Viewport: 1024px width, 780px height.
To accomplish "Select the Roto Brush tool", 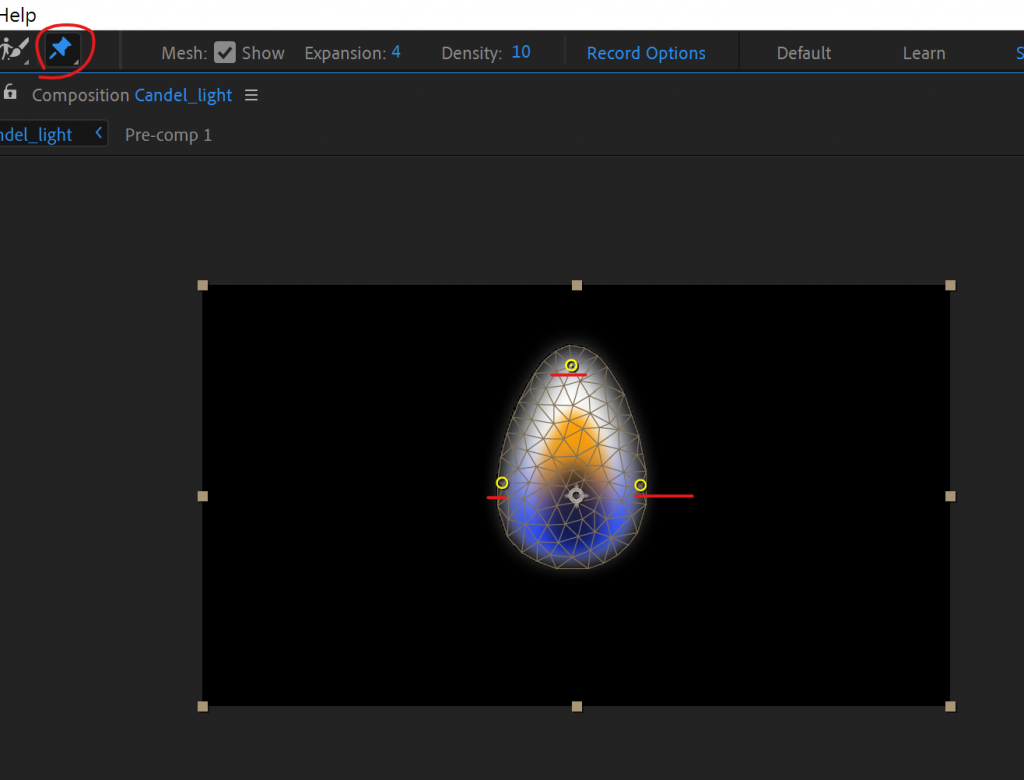I will pyautogui.click(x=14, y=50).
